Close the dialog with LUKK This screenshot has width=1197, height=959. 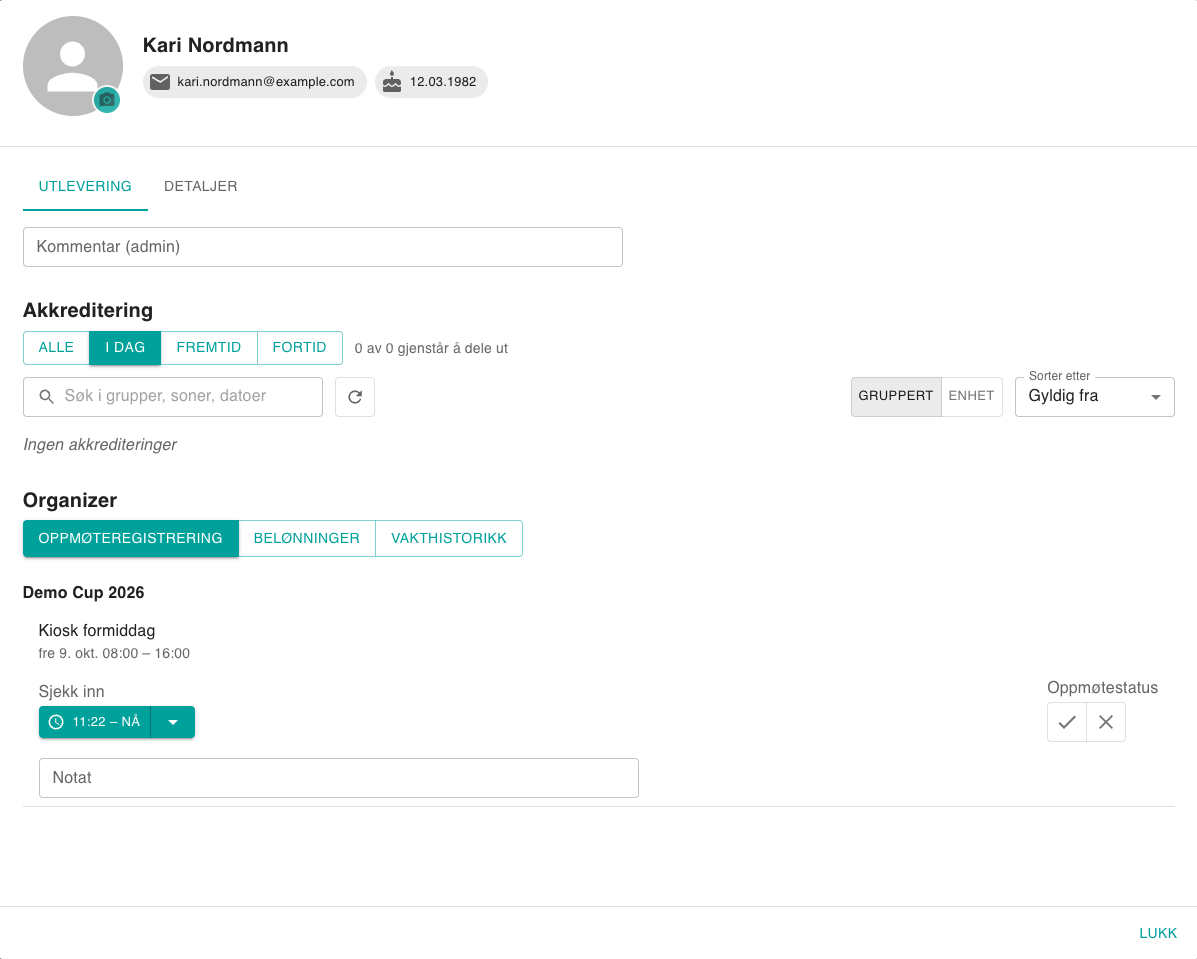click(1158, 933)
